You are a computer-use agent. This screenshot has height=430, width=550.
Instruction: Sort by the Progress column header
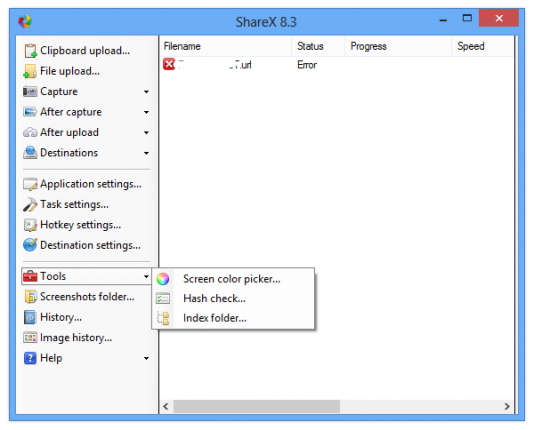coord(398,46)
